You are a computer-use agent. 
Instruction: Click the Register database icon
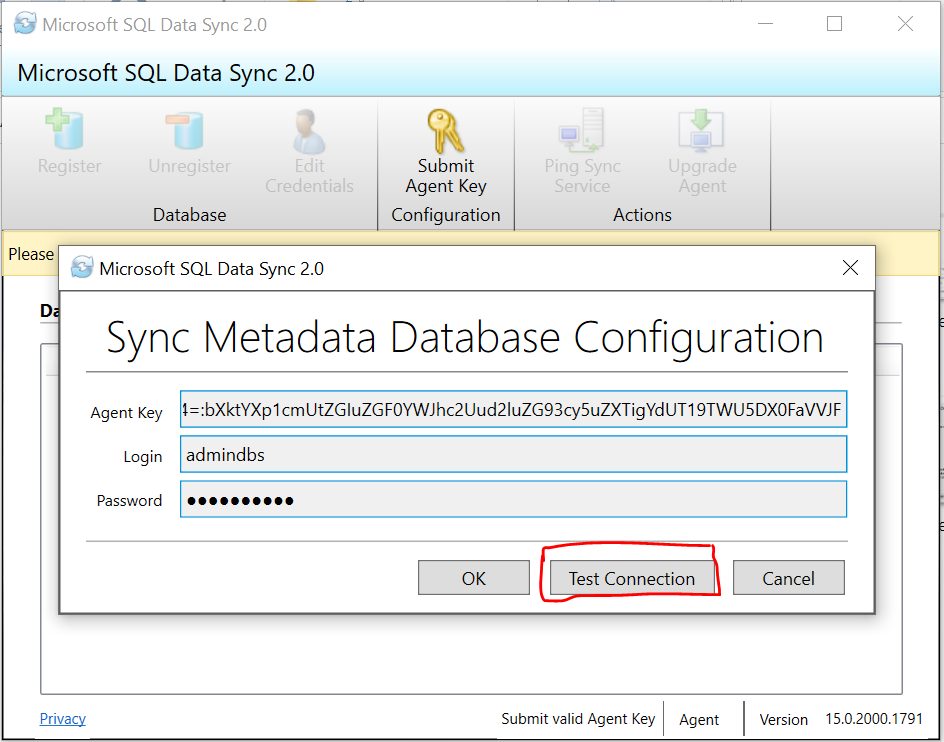[69, 131]
